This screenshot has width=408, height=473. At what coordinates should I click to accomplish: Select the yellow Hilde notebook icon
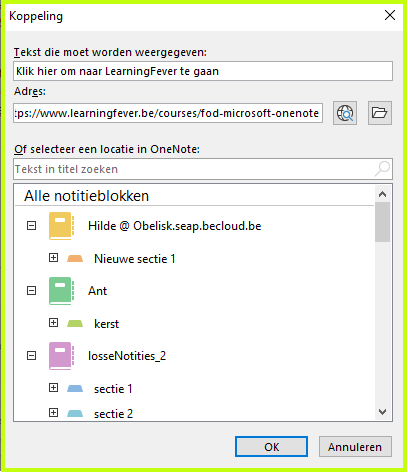coord(61,226)
